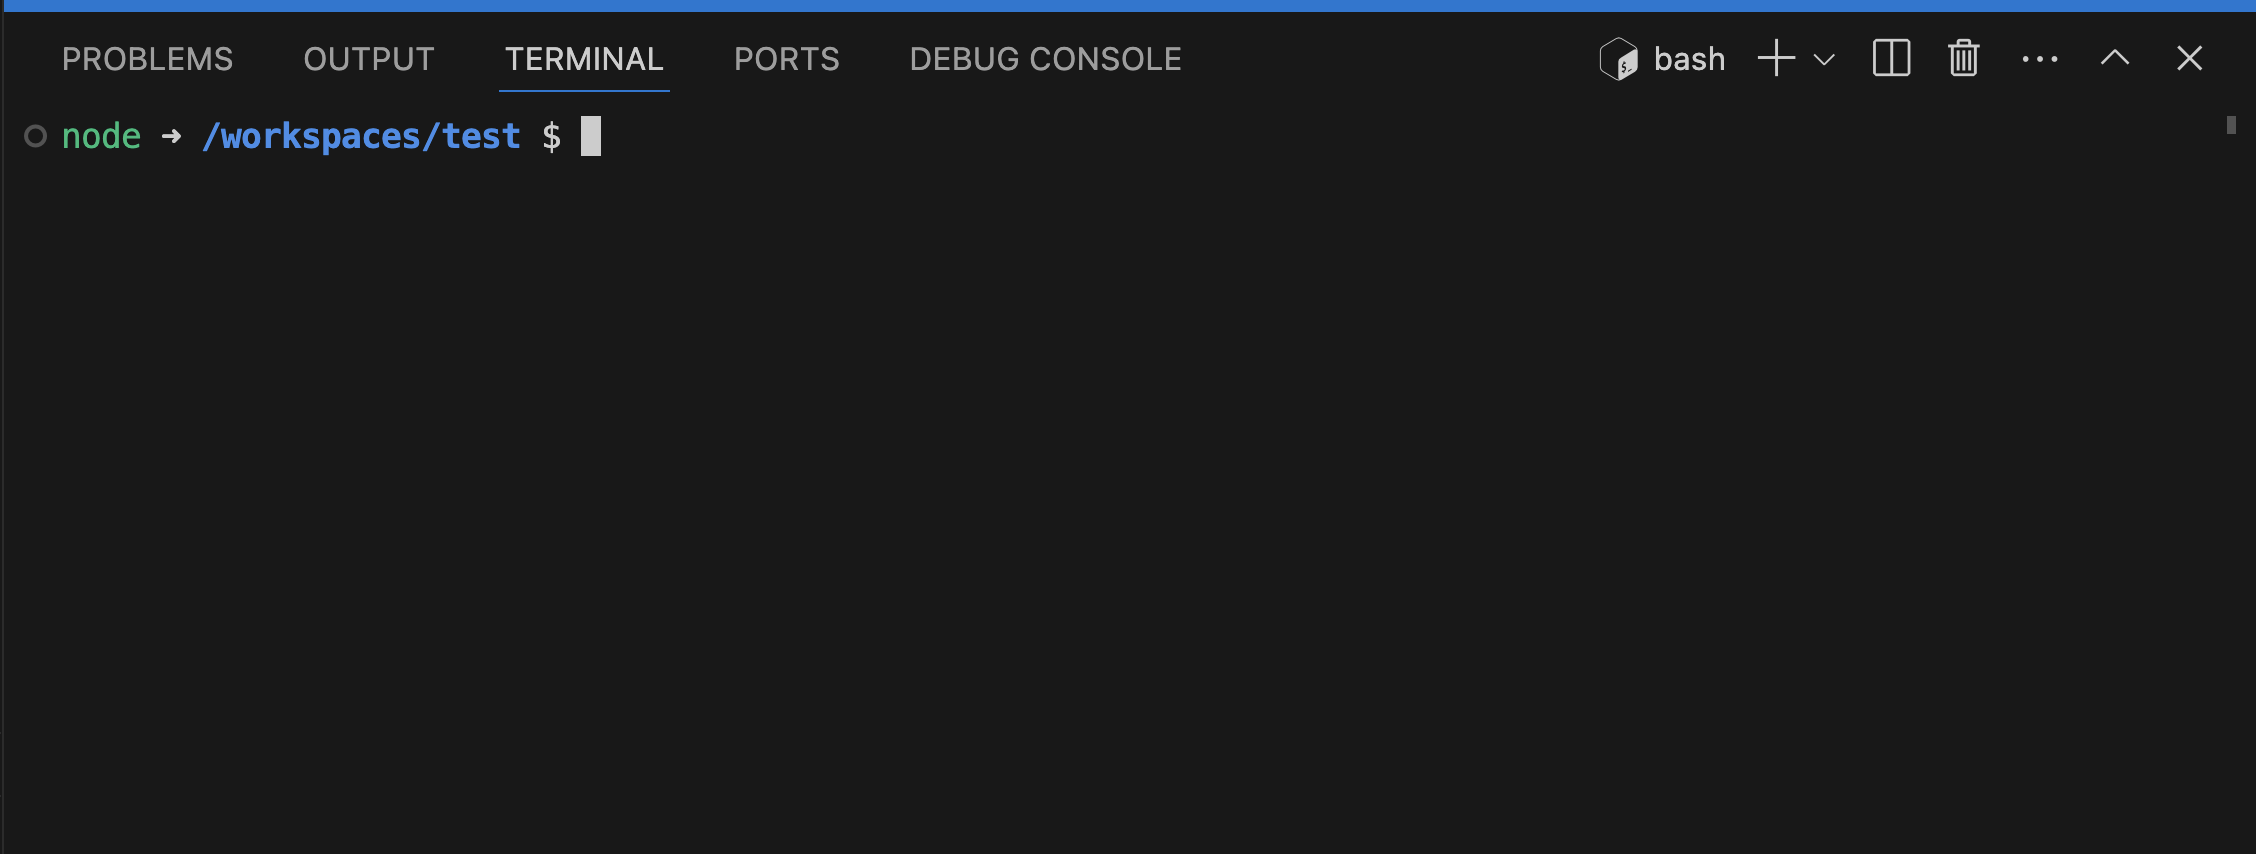The height and width of the screenshot is (854, 2256).
Task: Create a new terminal with plus icon
Action: 1776,59
